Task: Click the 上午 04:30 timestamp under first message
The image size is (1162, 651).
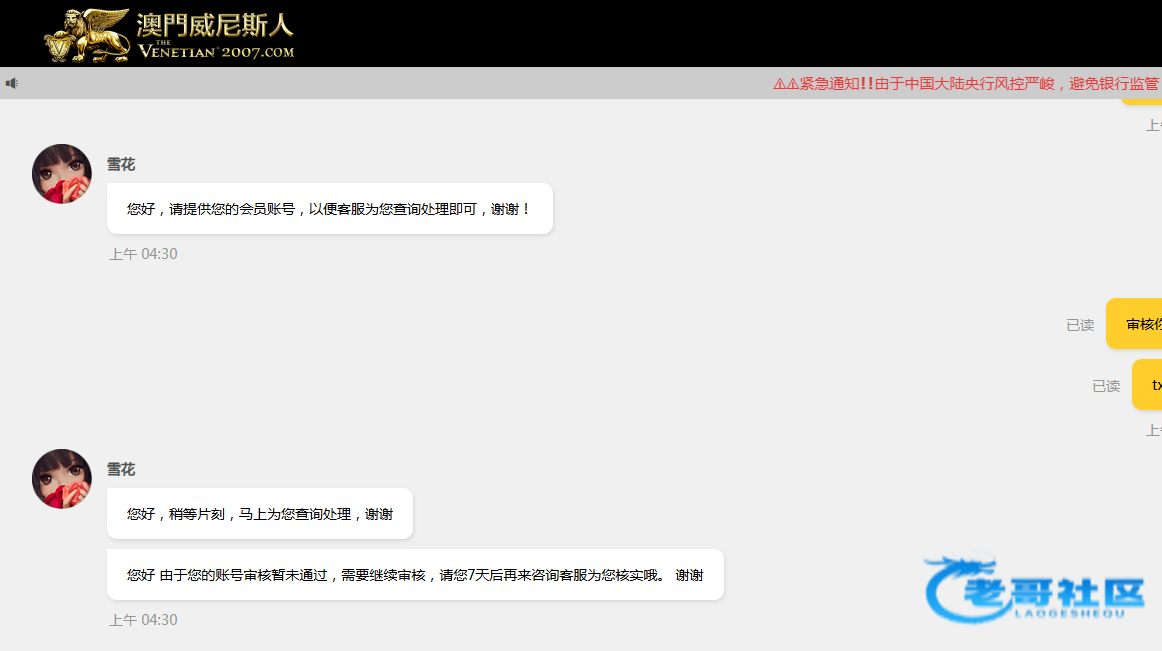Action: [143, 254]
